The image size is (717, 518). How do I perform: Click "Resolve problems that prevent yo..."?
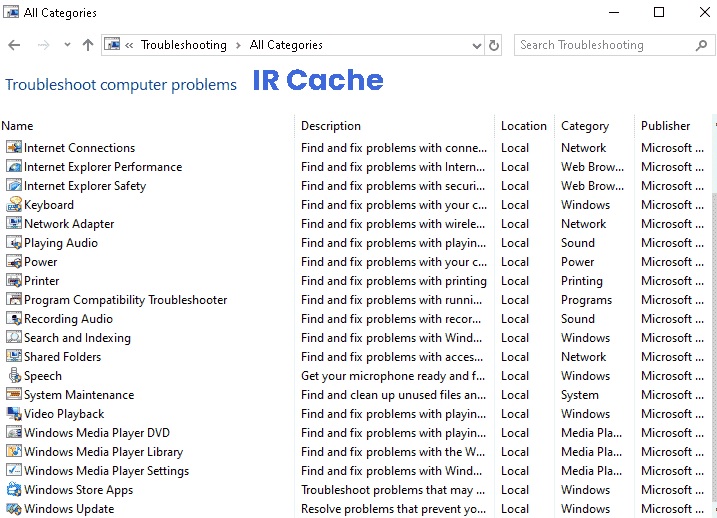point(393,508)
